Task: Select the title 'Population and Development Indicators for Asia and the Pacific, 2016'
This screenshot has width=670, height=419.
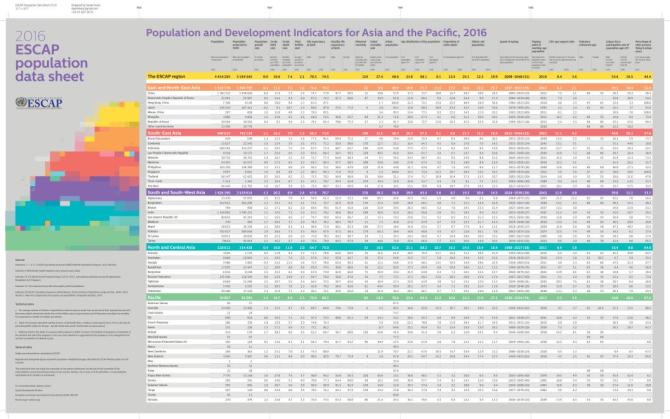Action: click(x=316, y=33)
